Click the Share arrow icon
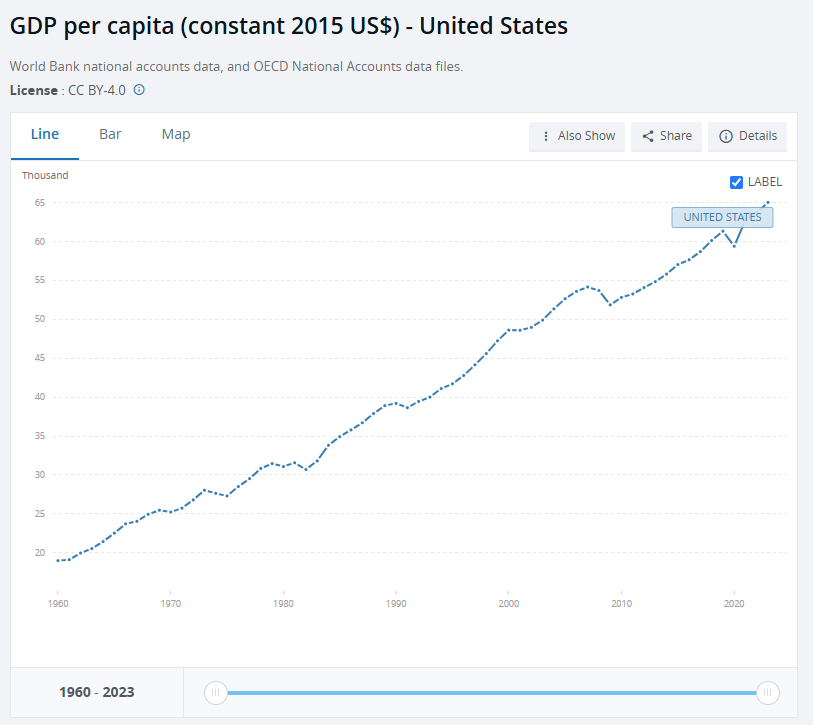The height and width of the screenshot is (725, 813). [x=648, y=136]
